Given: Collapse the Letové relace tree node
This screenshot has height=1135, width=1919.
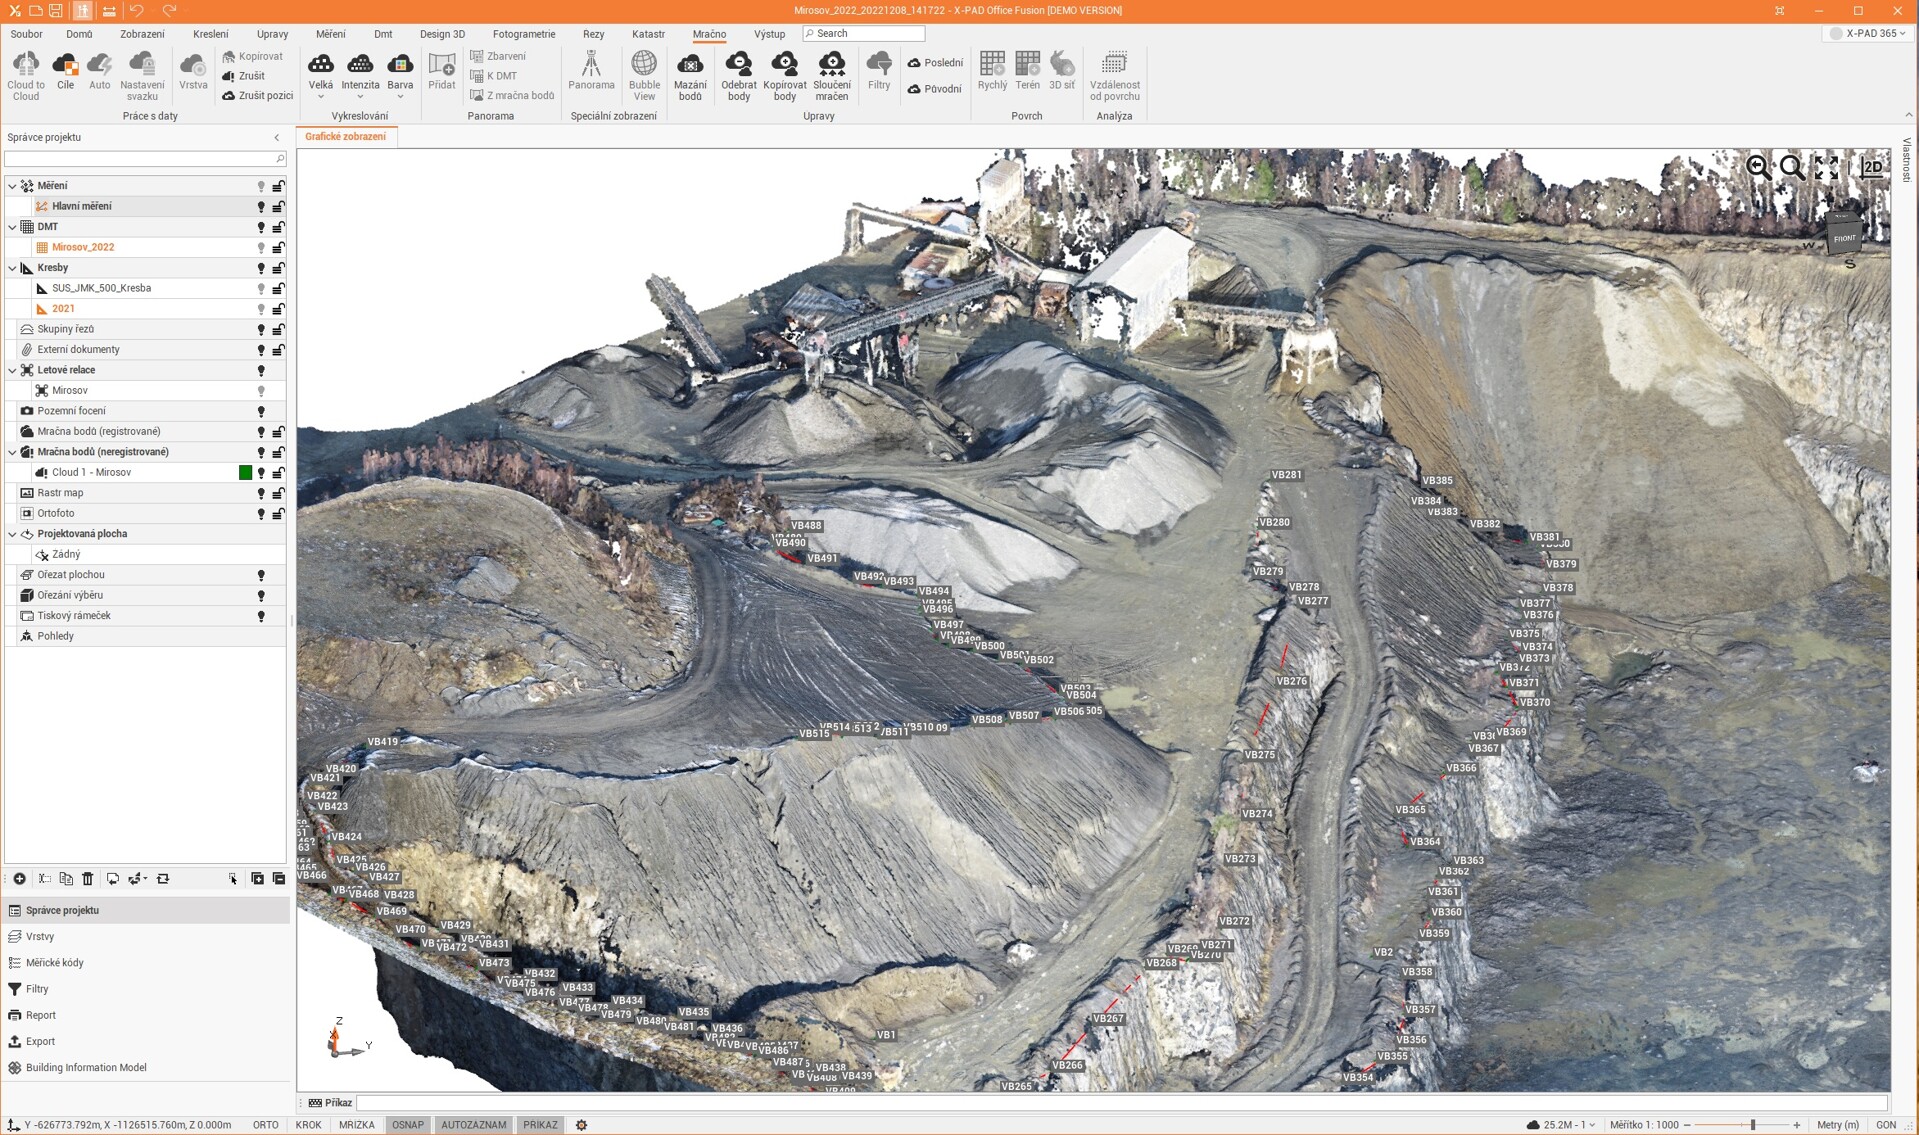Looking at the screenshot, I should pyautogui.click(x=12, y=370).
